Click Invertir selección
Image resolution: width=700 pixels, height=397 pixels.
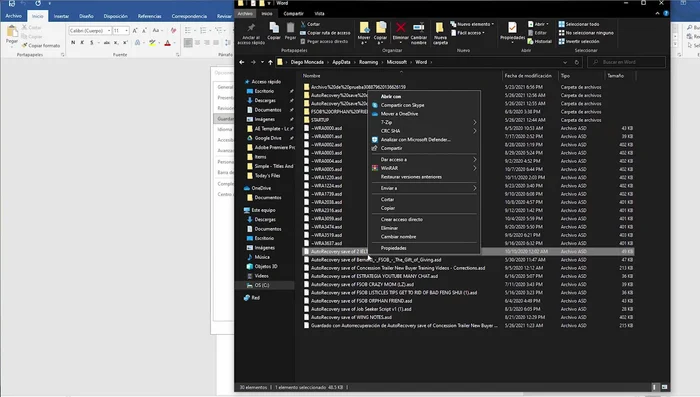click(579, 41)
